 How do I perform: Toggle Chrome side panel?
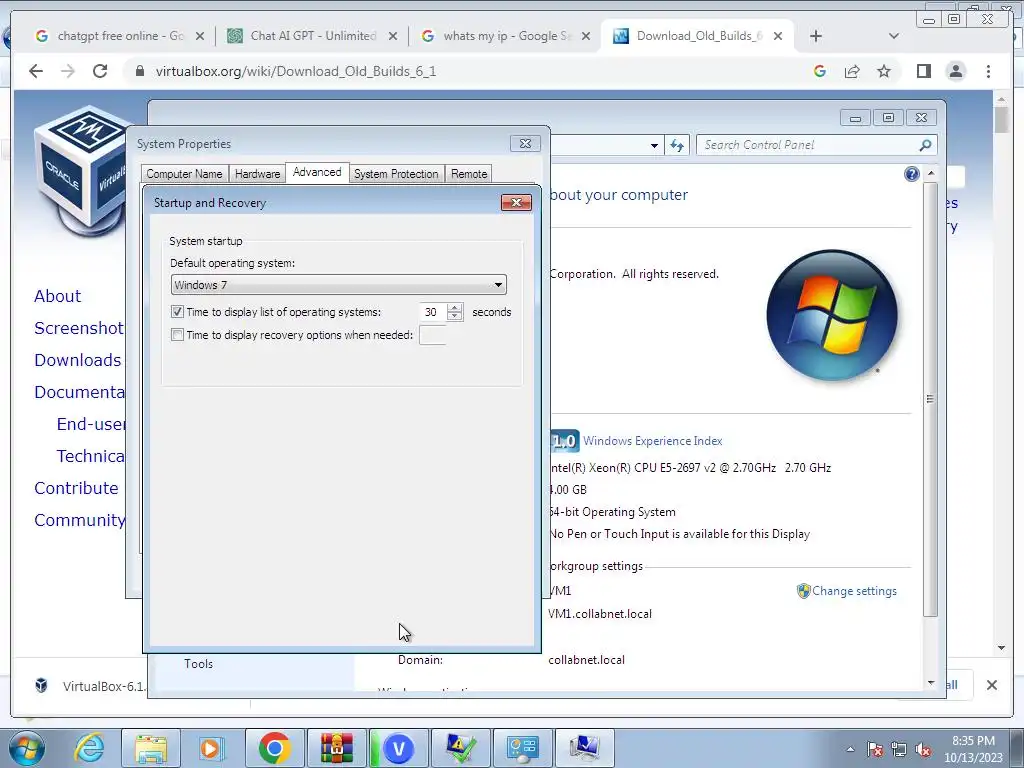tap(923, 71)
